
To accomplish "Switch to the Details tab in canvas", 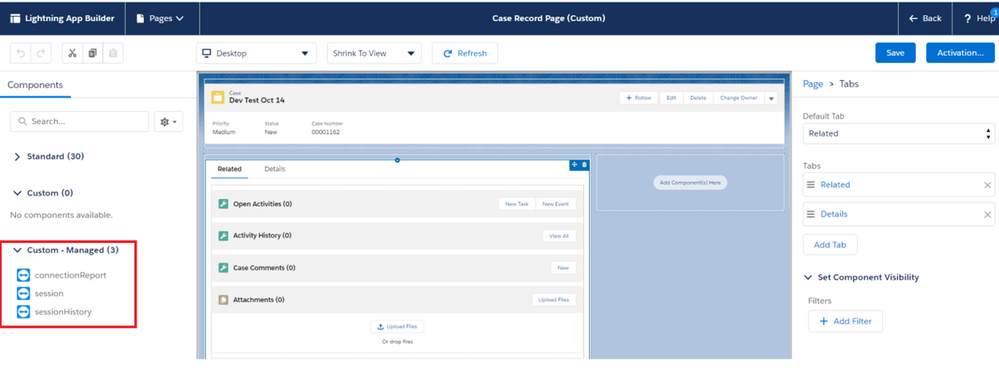I will [275, 169].
